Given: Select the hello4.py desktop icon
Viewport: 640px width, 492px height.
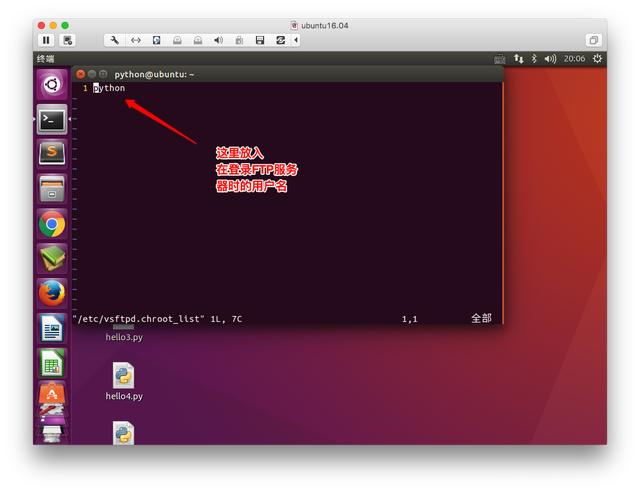Looking at the screenshot, I should coord(124,381).
